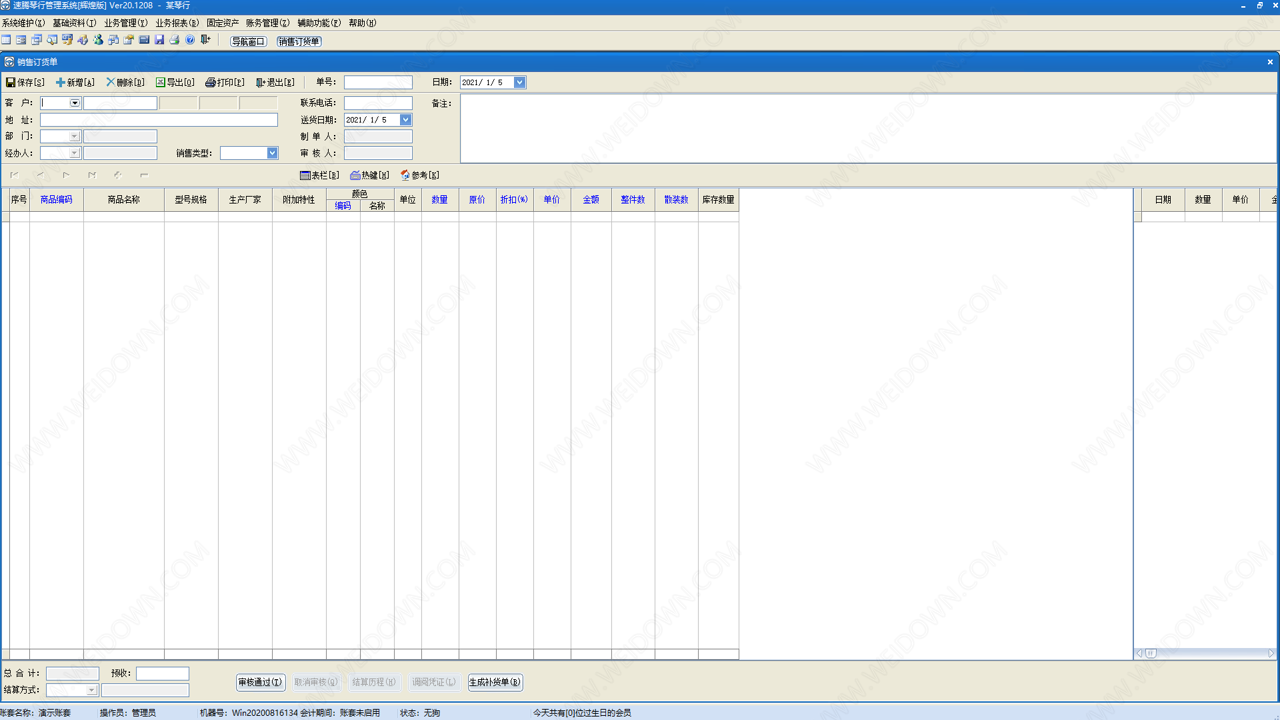
Task: Click the 商品编码 column header
Action: point(56,200)
